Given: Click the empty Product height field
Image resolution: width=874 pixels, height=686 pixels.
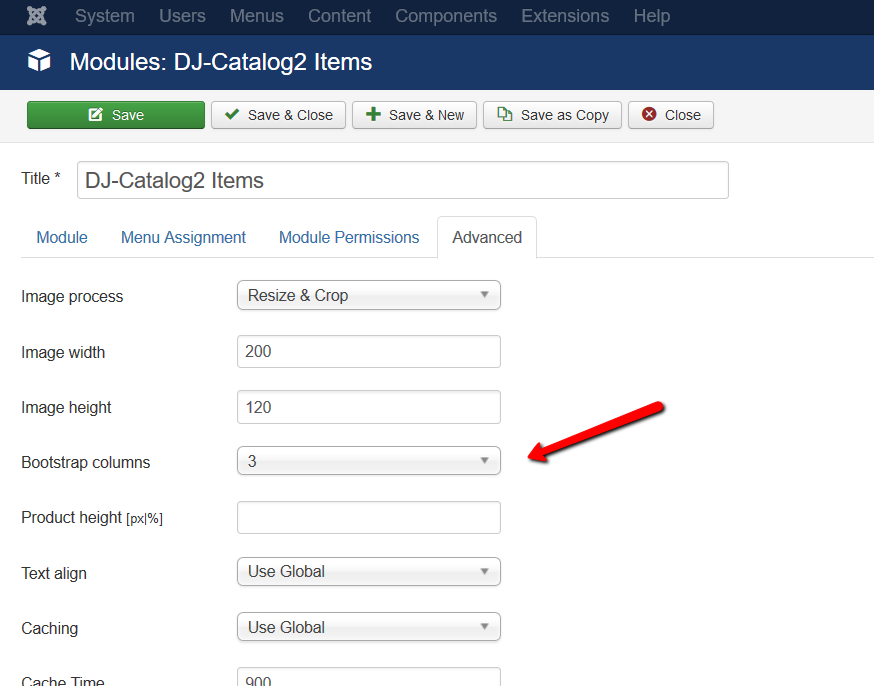Looking at the screenshot, I should click(368, 518).
